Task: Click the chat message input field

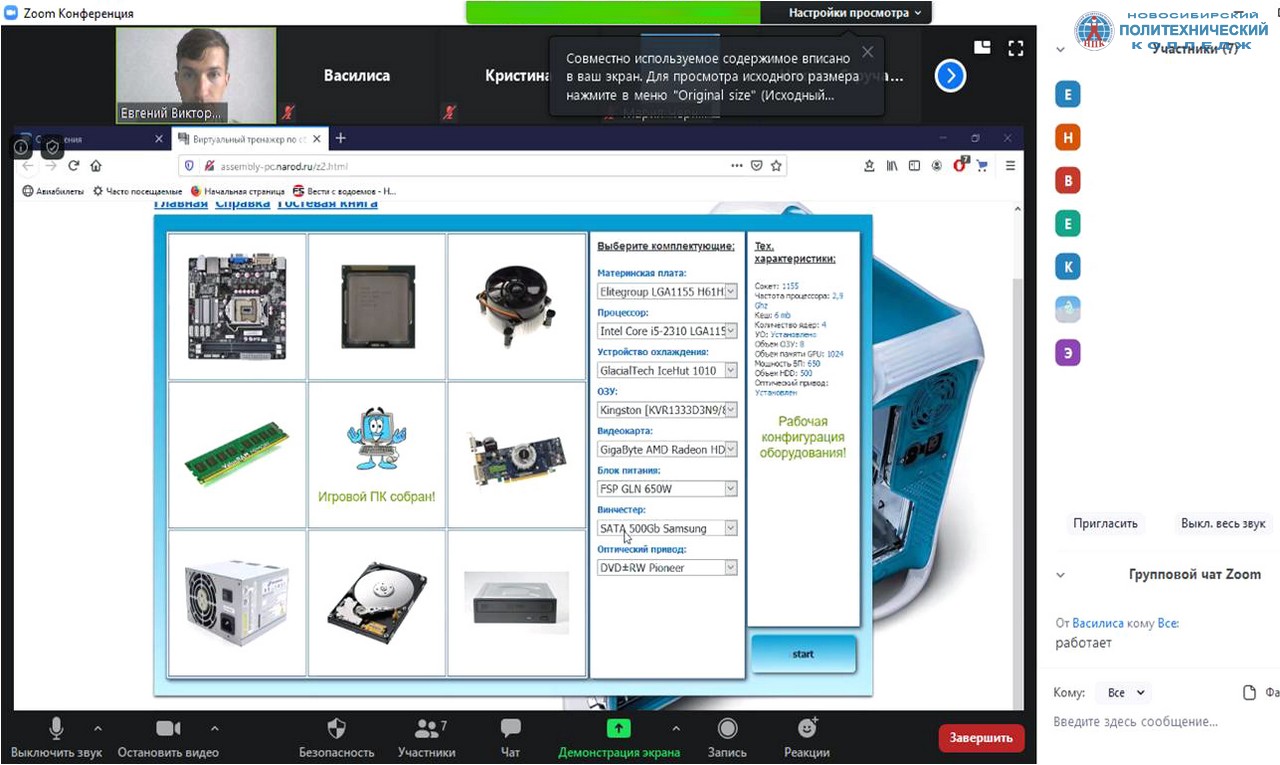Action: [1160, 722]
